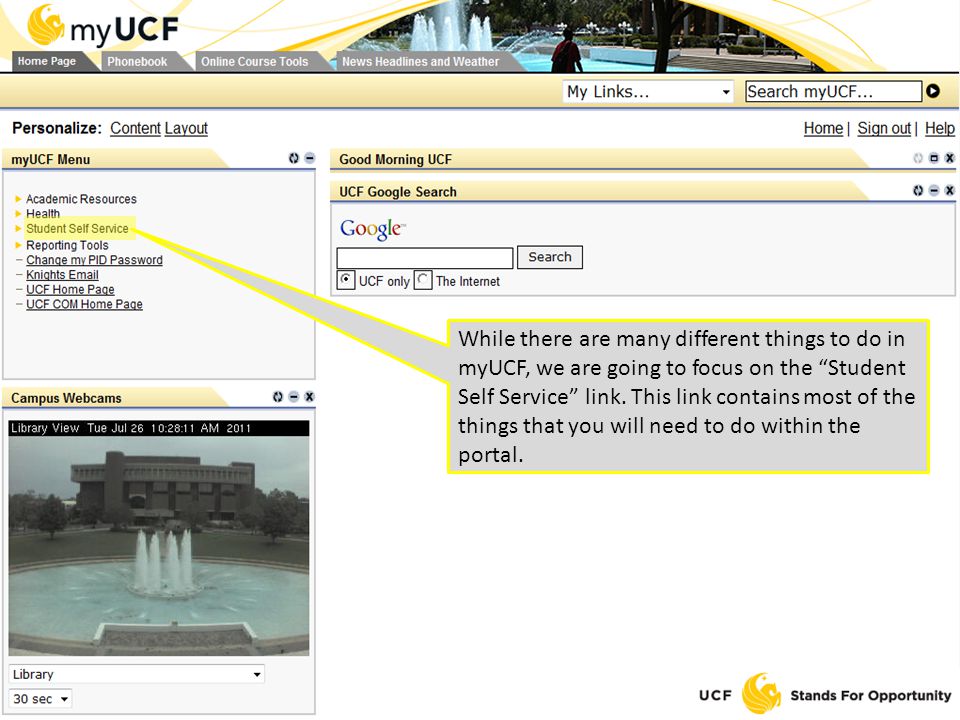
Task: Expand Reporting Tools menu folder
Action: point(18,245)
